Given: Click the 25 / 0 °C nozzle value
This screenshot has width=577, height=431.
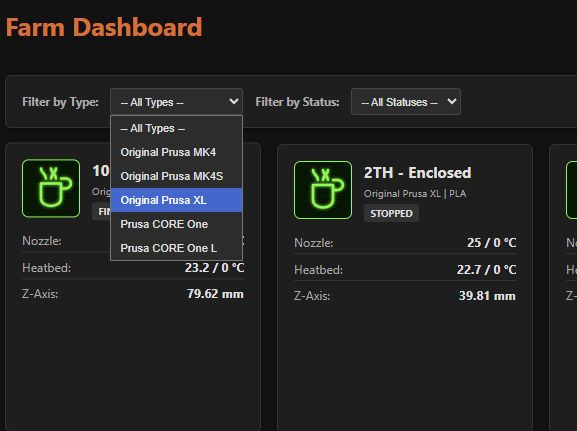Looking at the screenshot, I should 492,243.
